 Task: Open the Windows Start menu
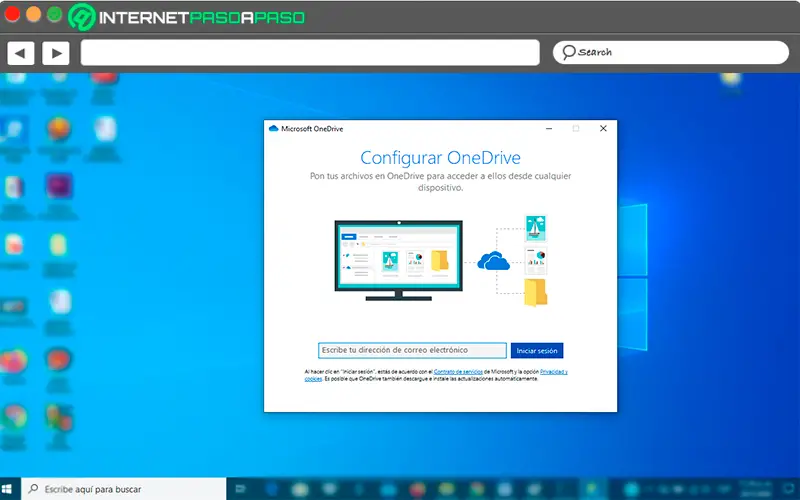coord(7,489)
